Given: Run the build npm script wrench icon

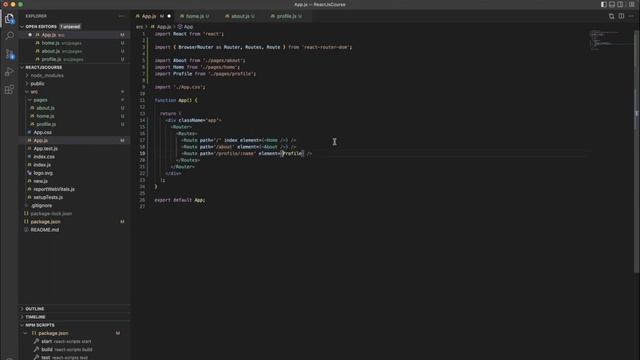Looking at the screenshot, I should click(36, 349).
